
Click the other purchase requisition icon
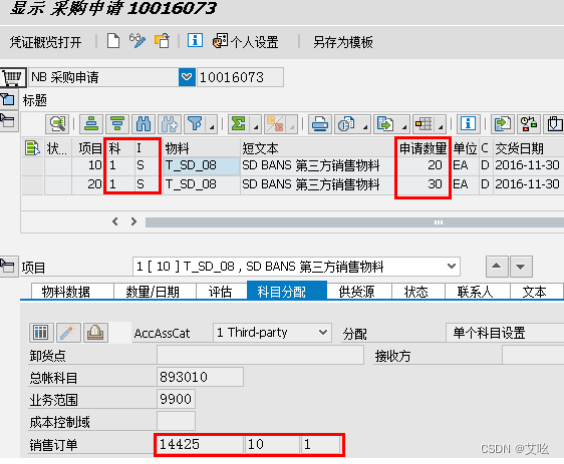[x=162, y=41]
